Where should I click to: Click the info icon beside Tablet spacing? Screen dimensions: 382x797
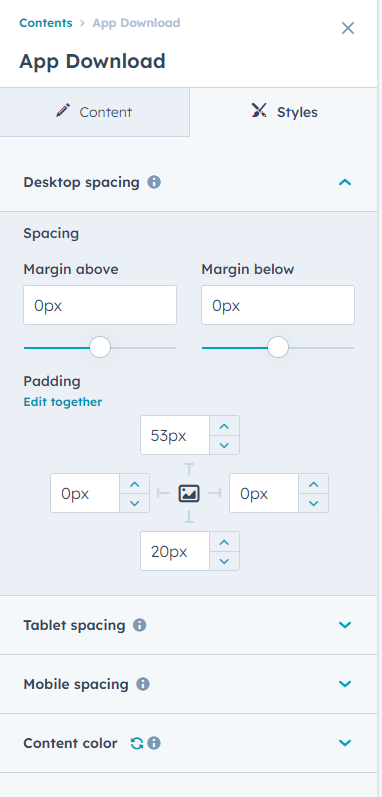[140, 625]
